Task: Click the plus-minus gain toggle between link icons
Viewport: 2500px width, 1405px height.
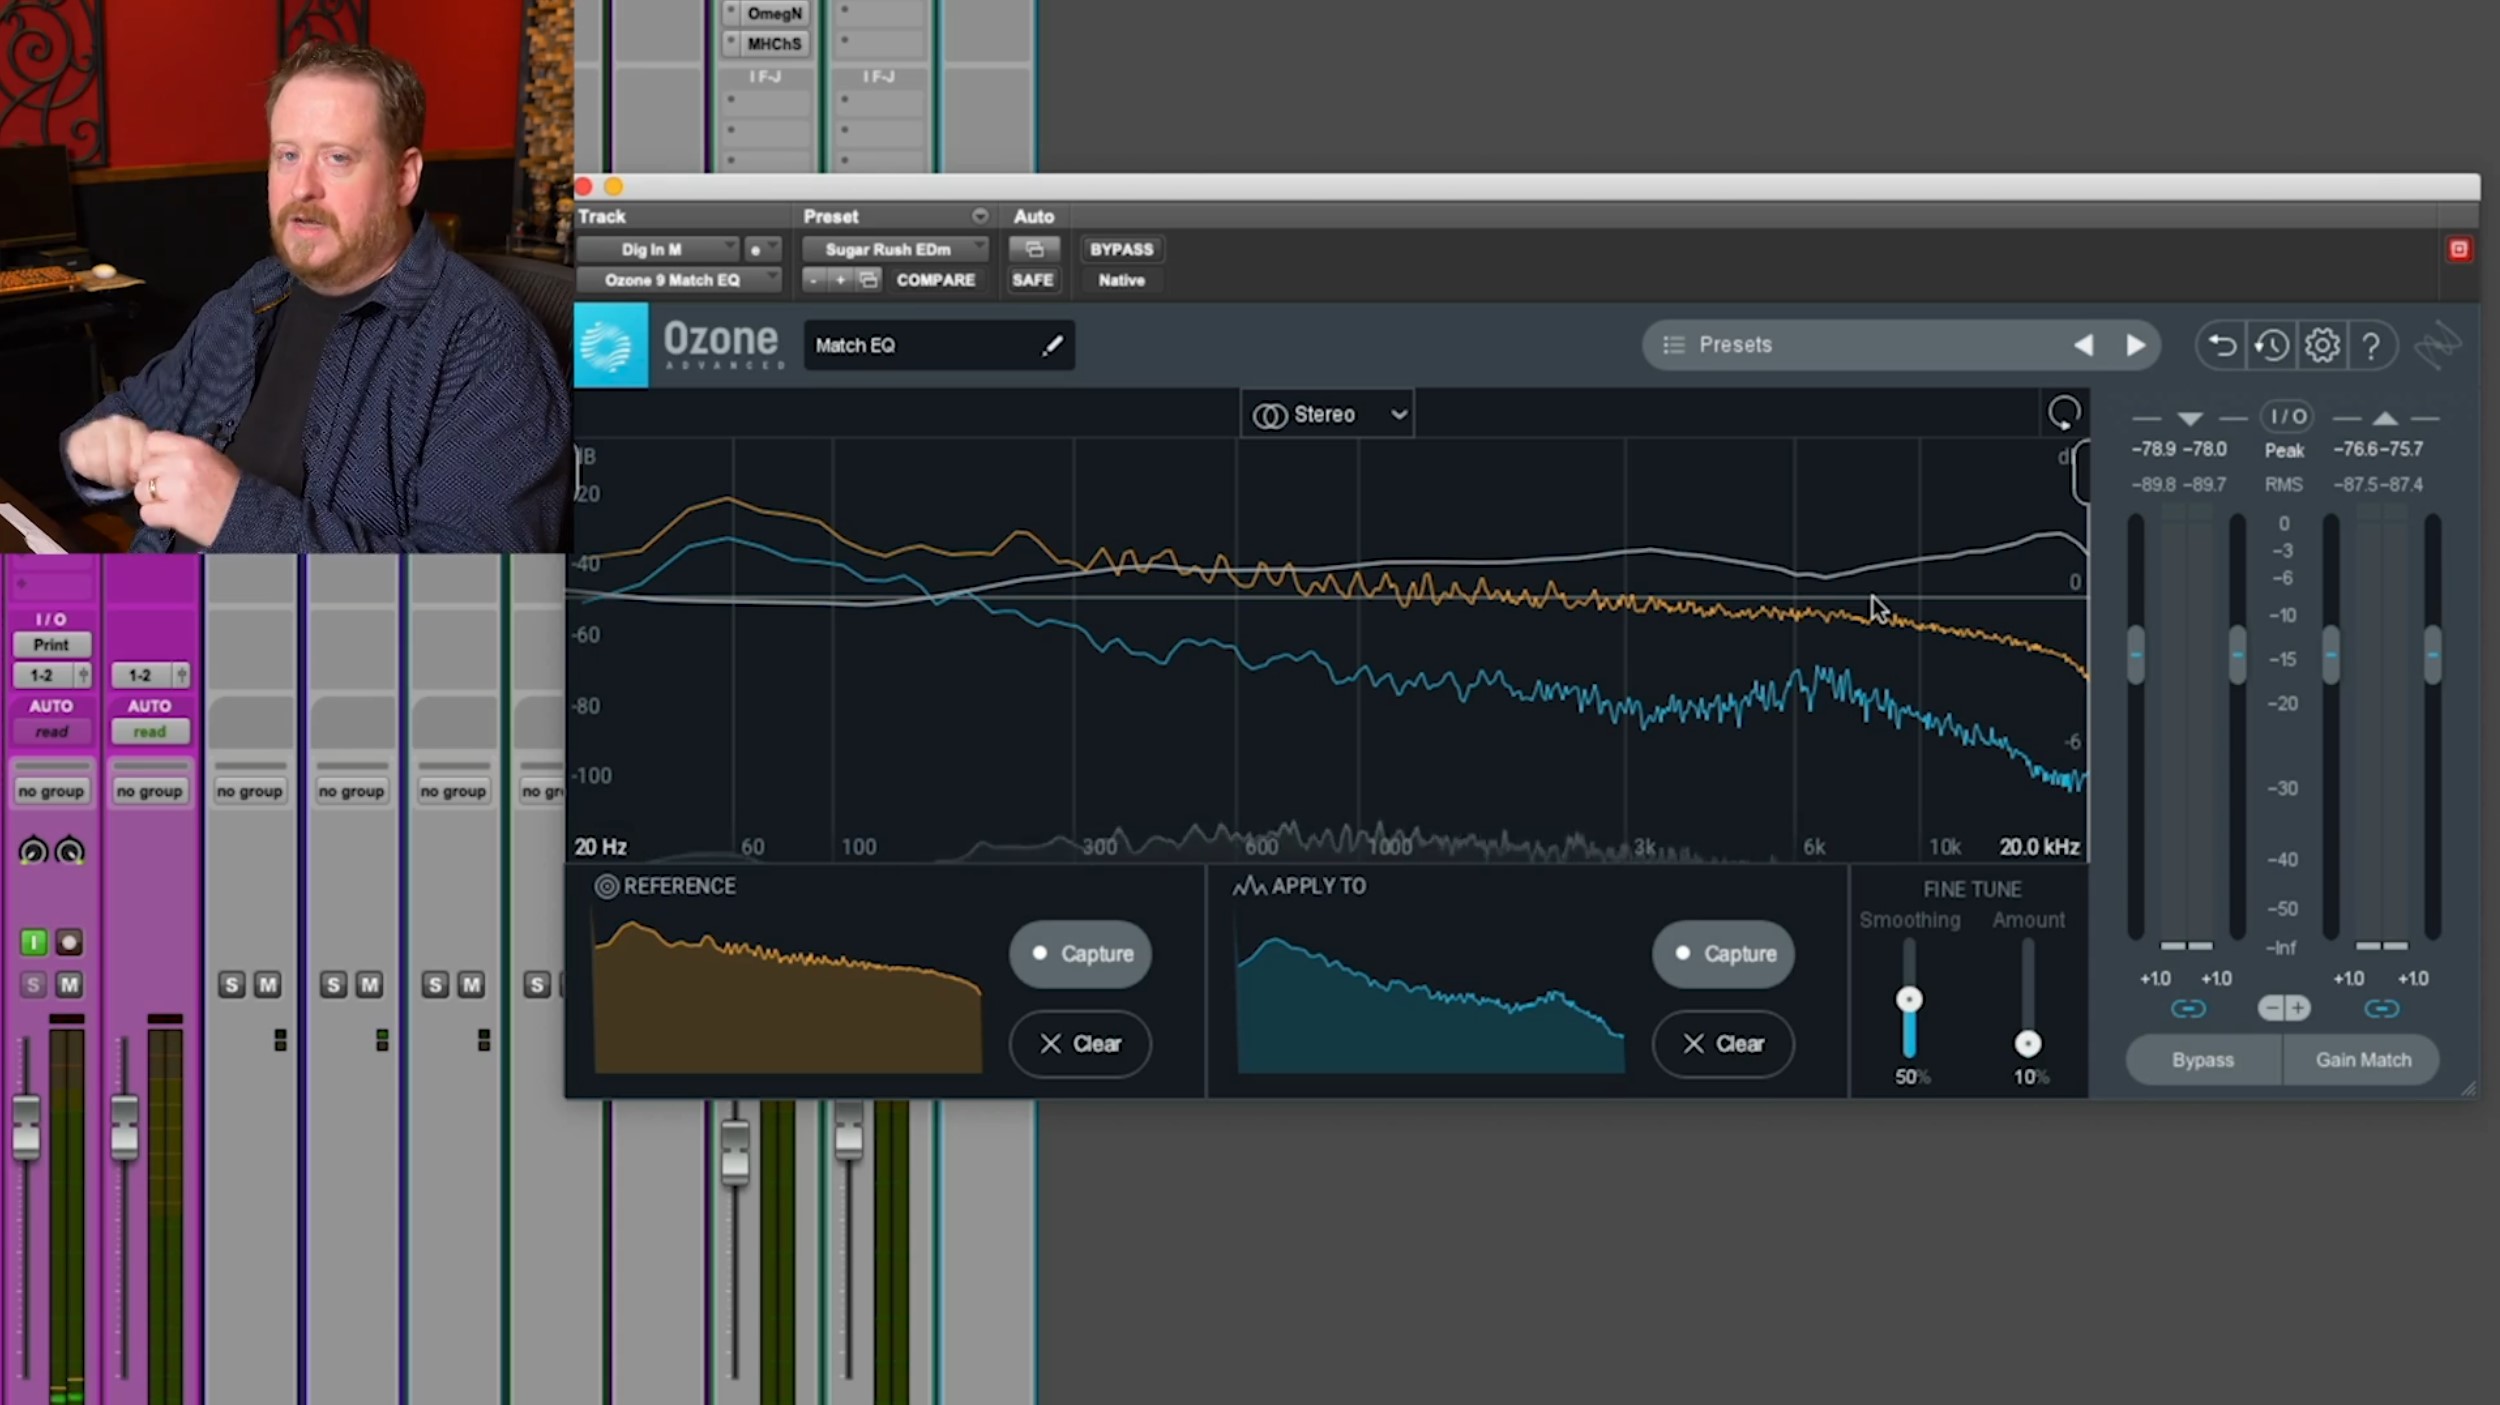Action: 2284,1008
